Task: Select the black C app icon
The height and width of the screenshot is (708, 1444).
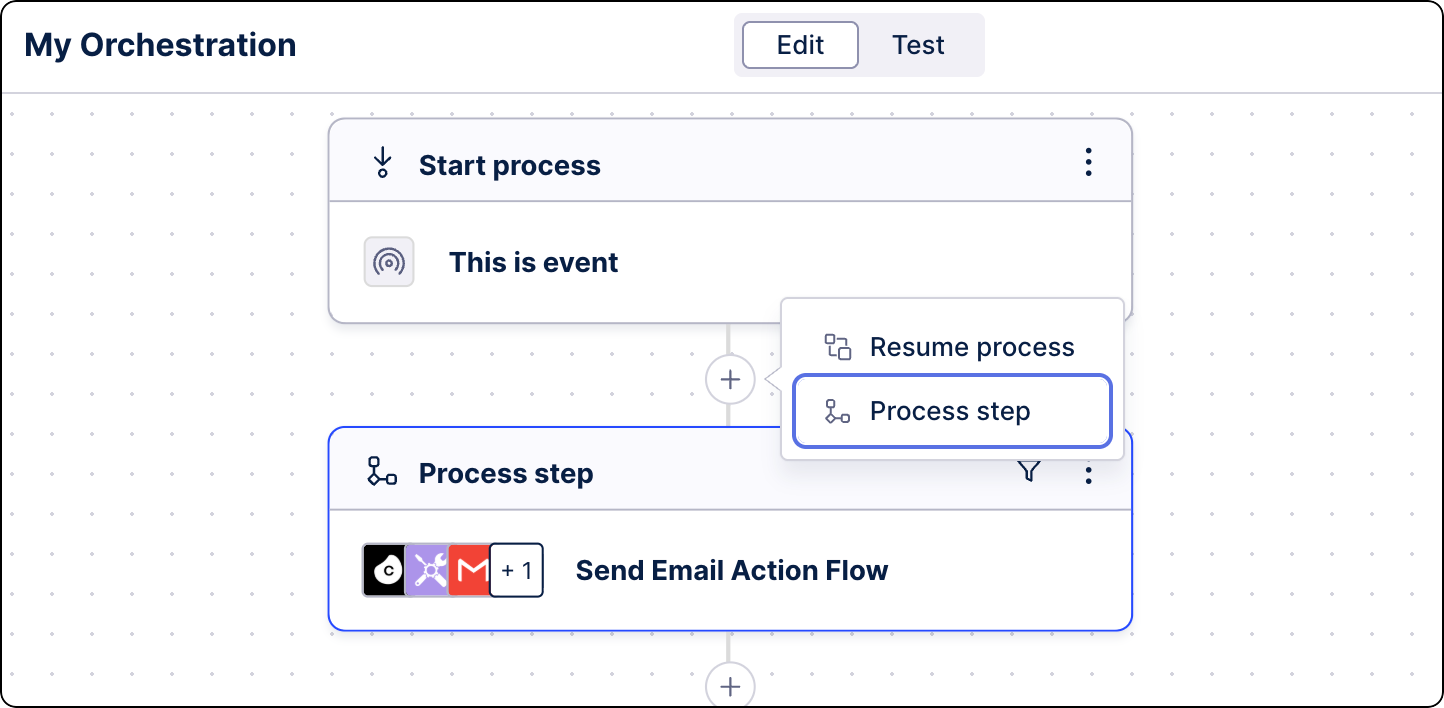Action: [384, 569]
